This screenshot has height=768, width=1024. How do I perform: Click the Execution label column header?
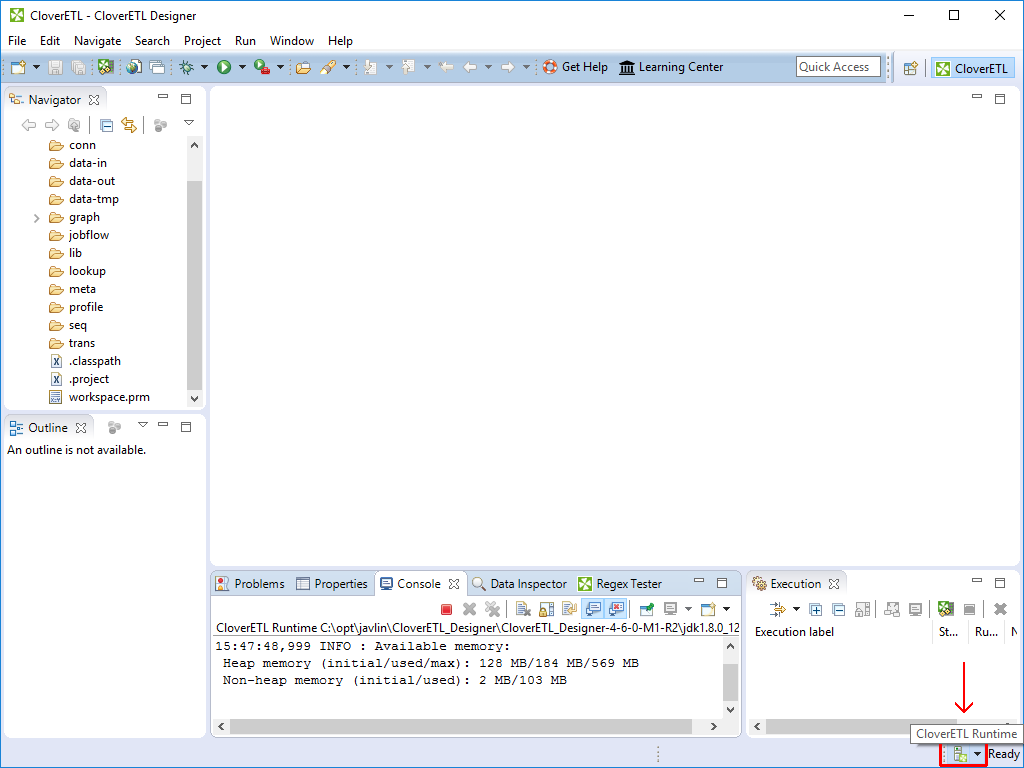click(794, 632)
